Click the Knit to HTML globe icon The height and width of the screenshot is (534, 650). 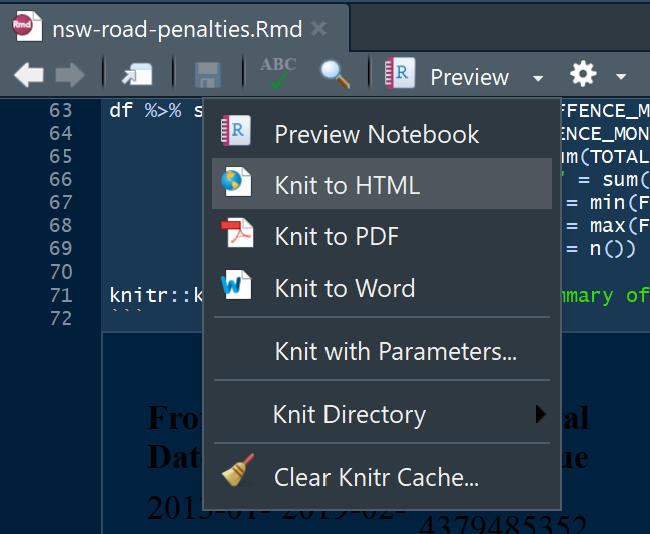pos(236,182)
